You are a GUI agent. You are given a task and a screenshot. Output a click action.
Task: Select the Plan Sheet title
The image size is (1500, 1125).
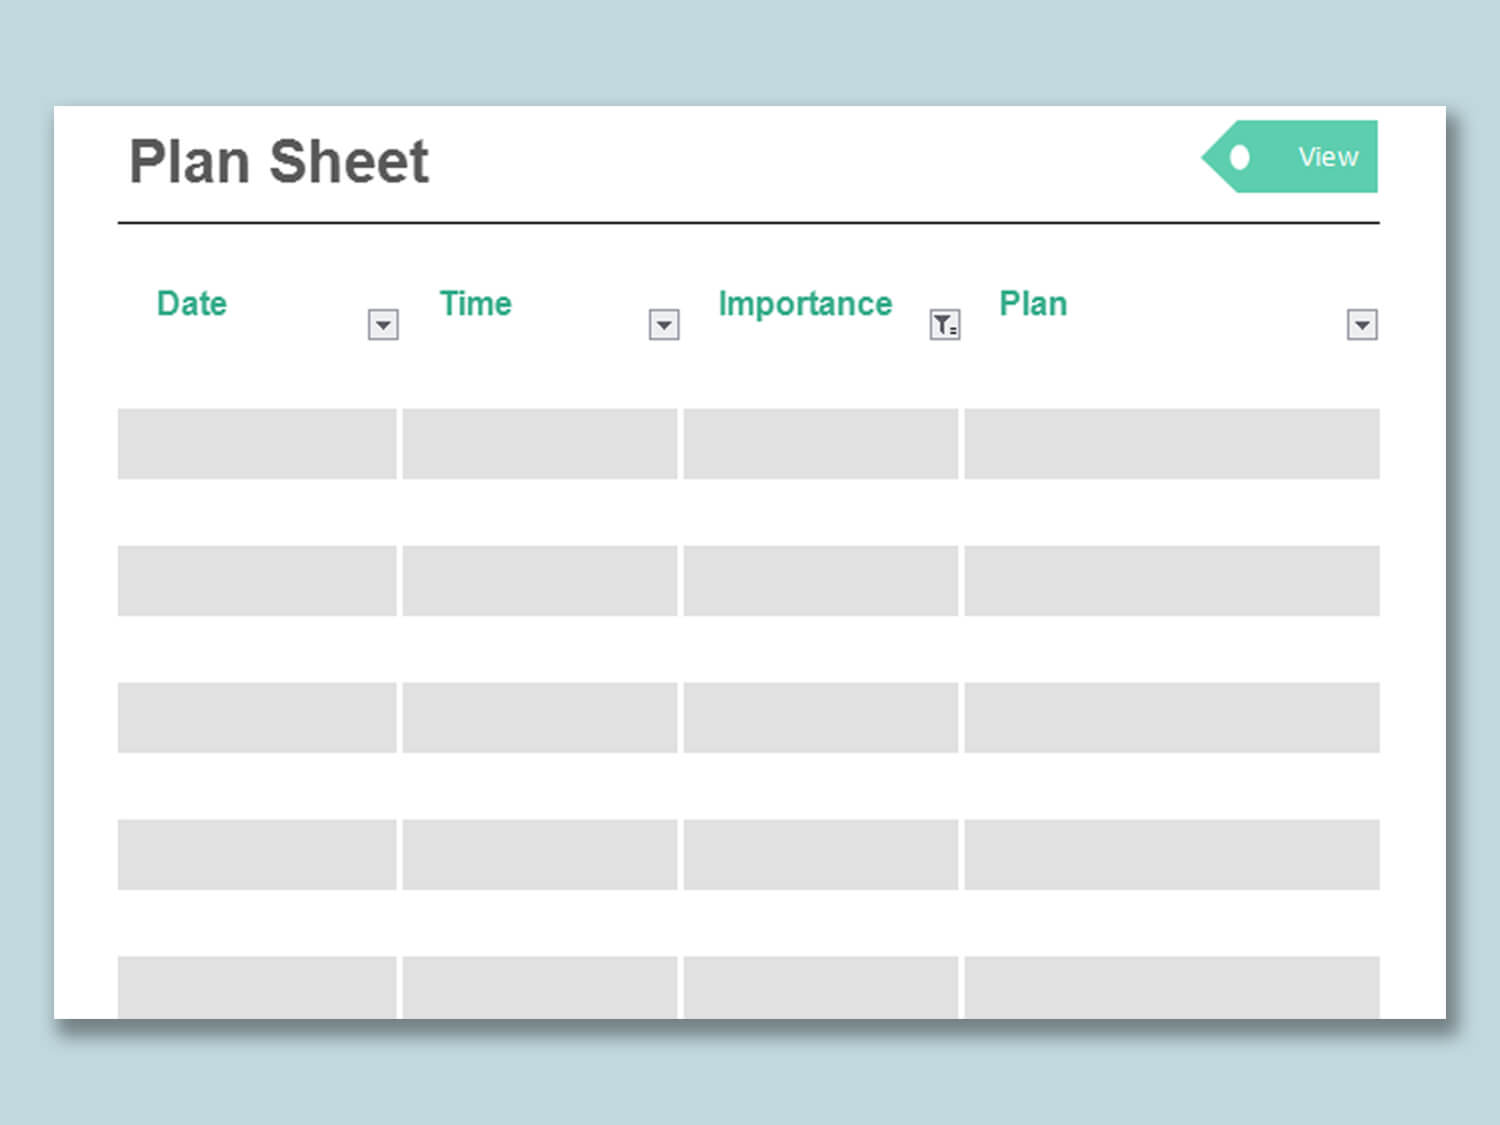coord(279,162)
